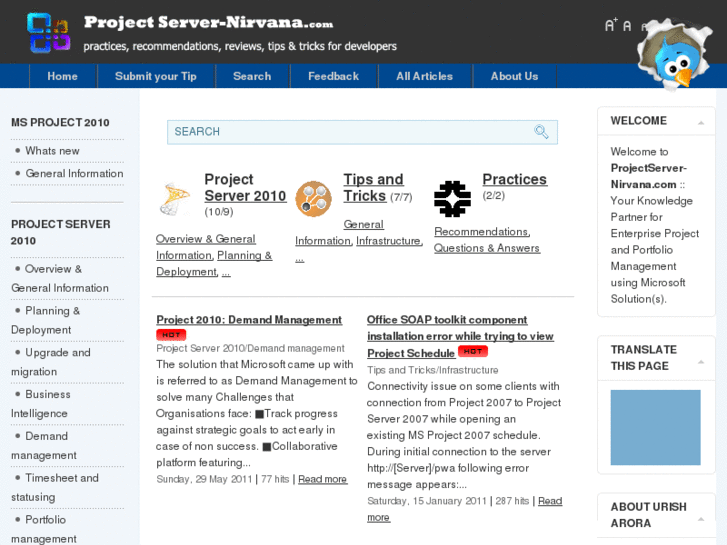Screen dimensions: 727x545
Task: Collapse the About Urish Arora panel
Action: [701, 519]
